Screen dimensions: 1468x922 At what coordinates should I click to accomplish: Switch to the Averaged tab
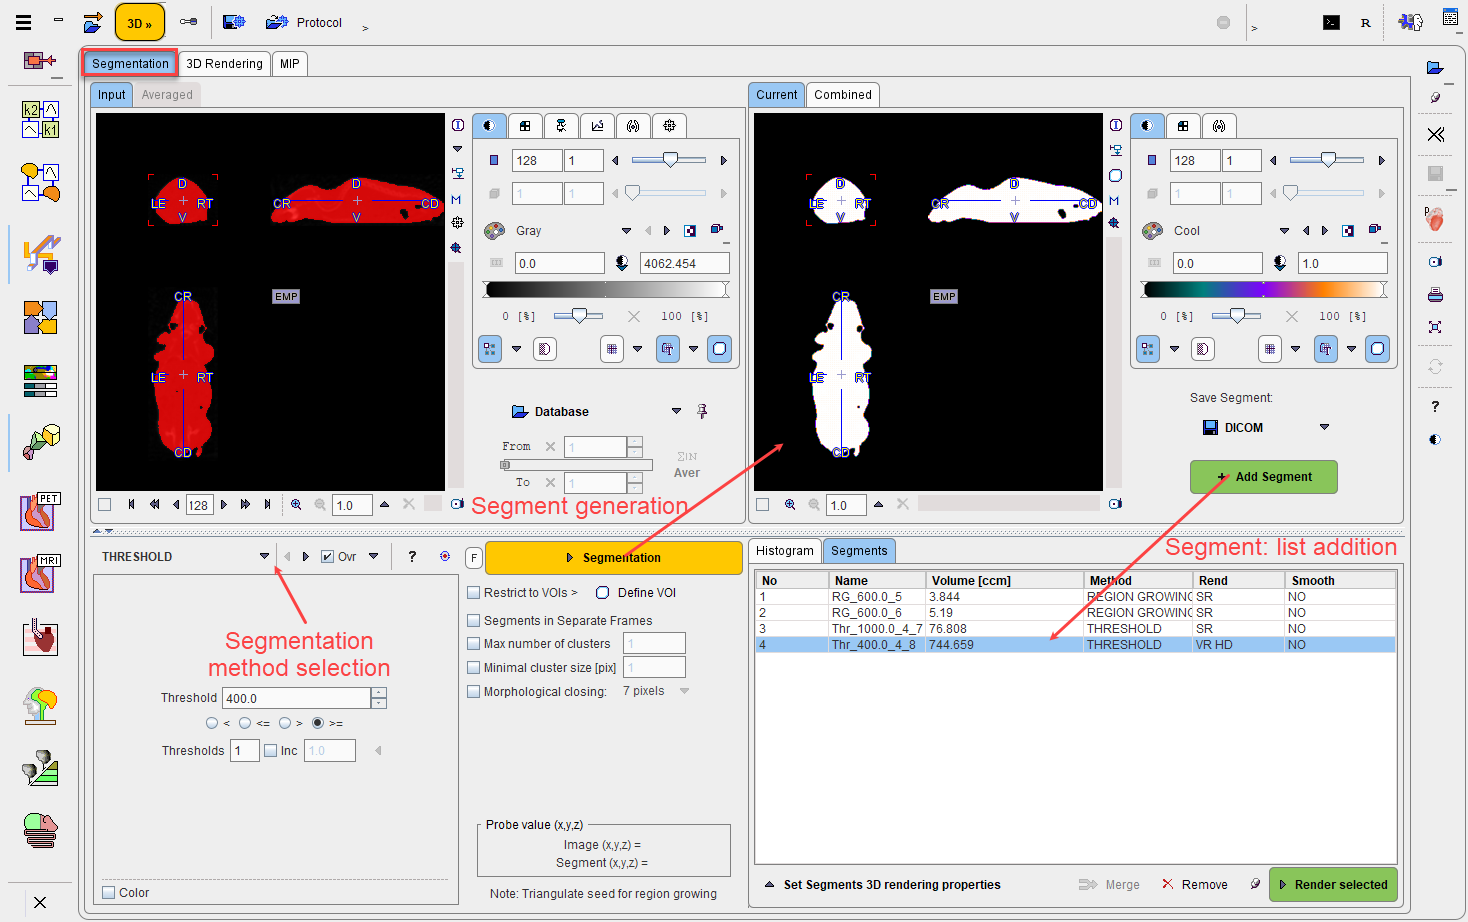167,95
